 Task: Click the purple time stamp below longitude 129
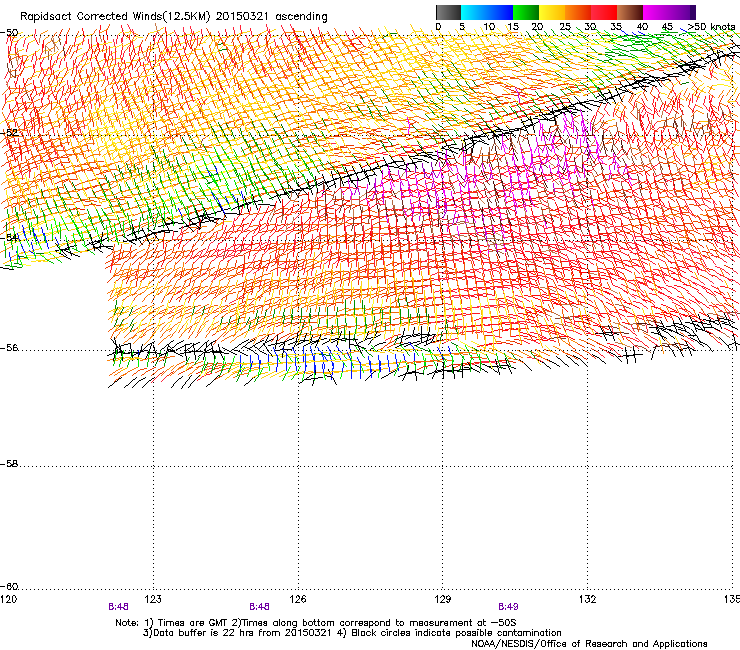click(508, 607)
